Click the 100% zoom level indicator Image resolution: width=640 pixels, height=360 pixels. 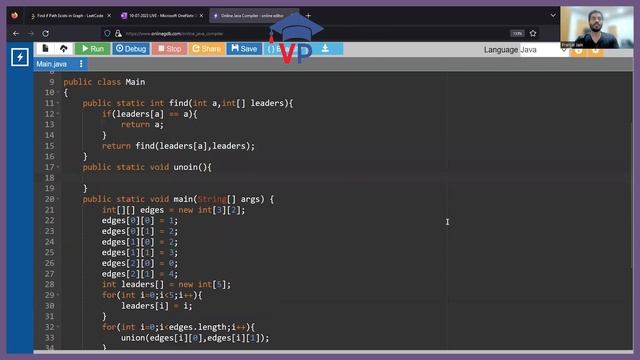[x=517, y=33]
